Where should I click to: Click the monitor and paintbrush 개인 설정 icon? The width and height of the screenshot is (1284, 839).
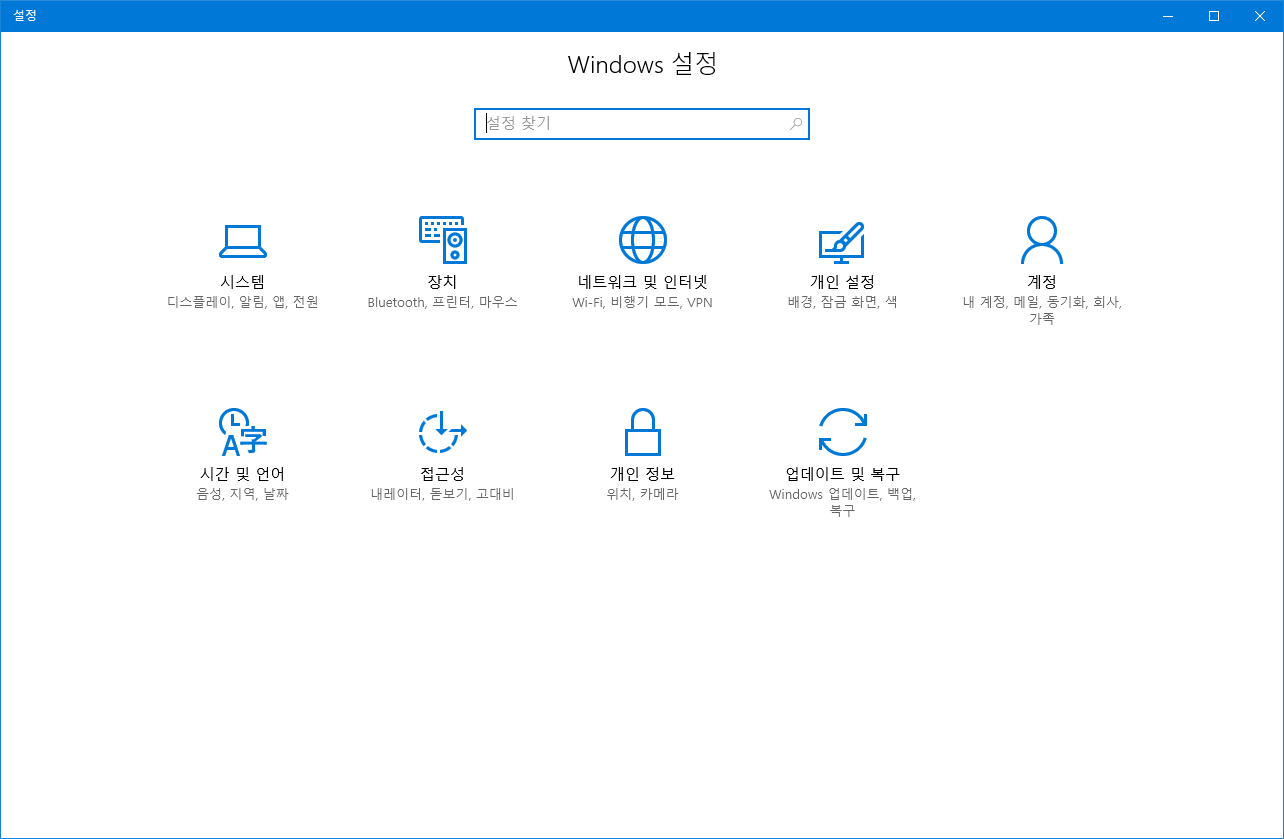coord(842,240)
